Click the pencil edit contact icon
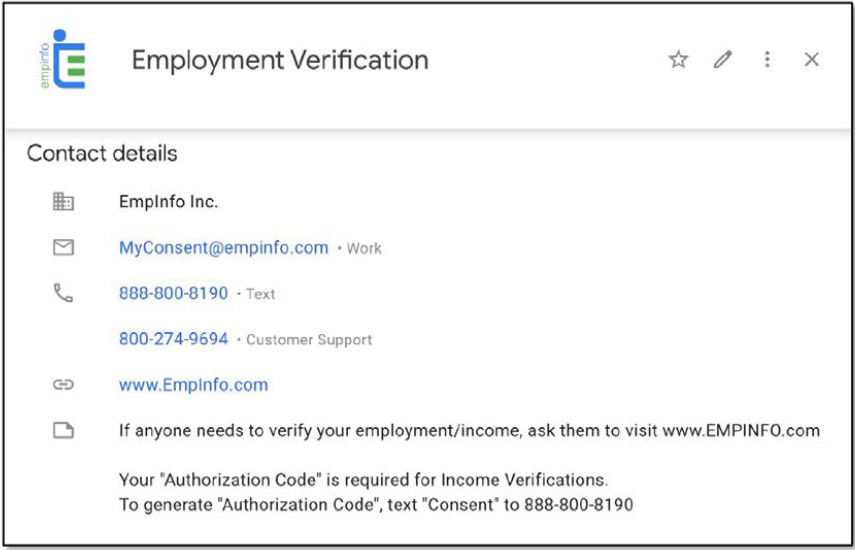 click(723, 60)
